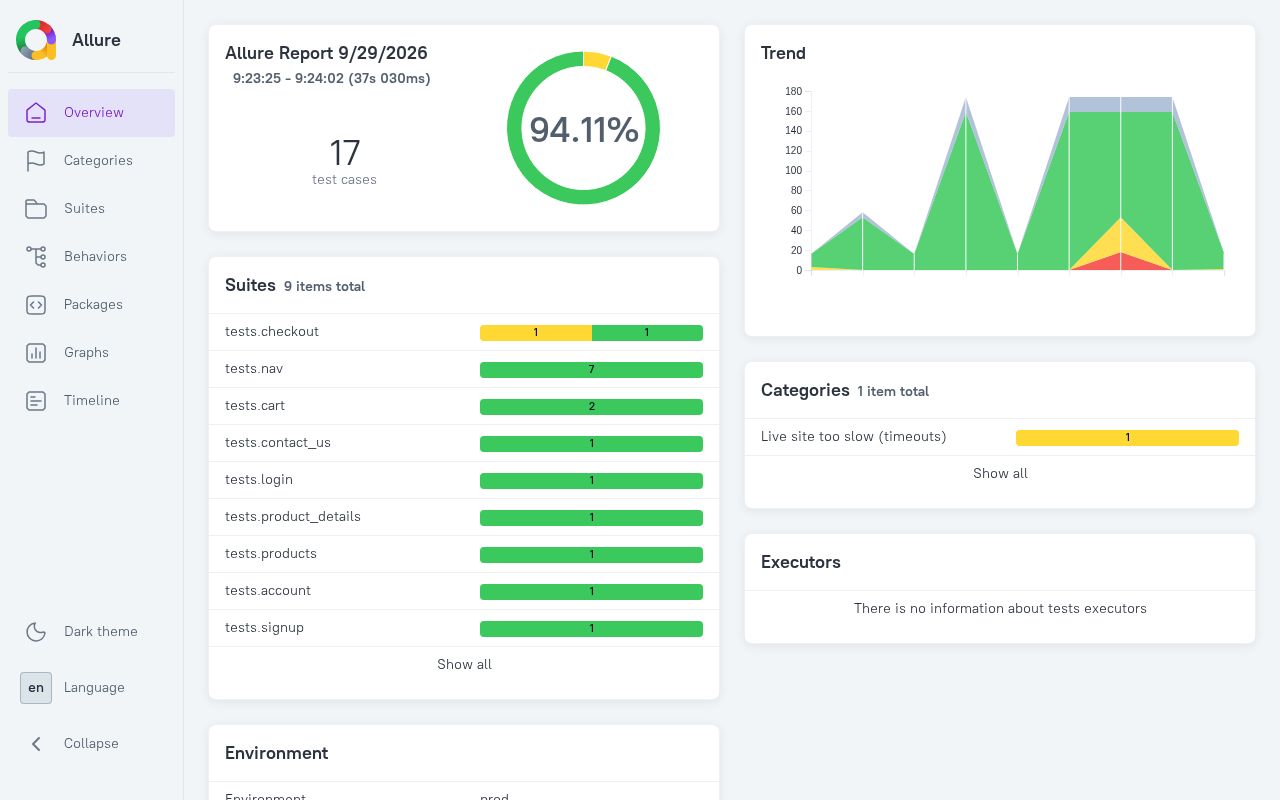Click the yellow broken segment of tests.checkout

[x=536, y=333]
